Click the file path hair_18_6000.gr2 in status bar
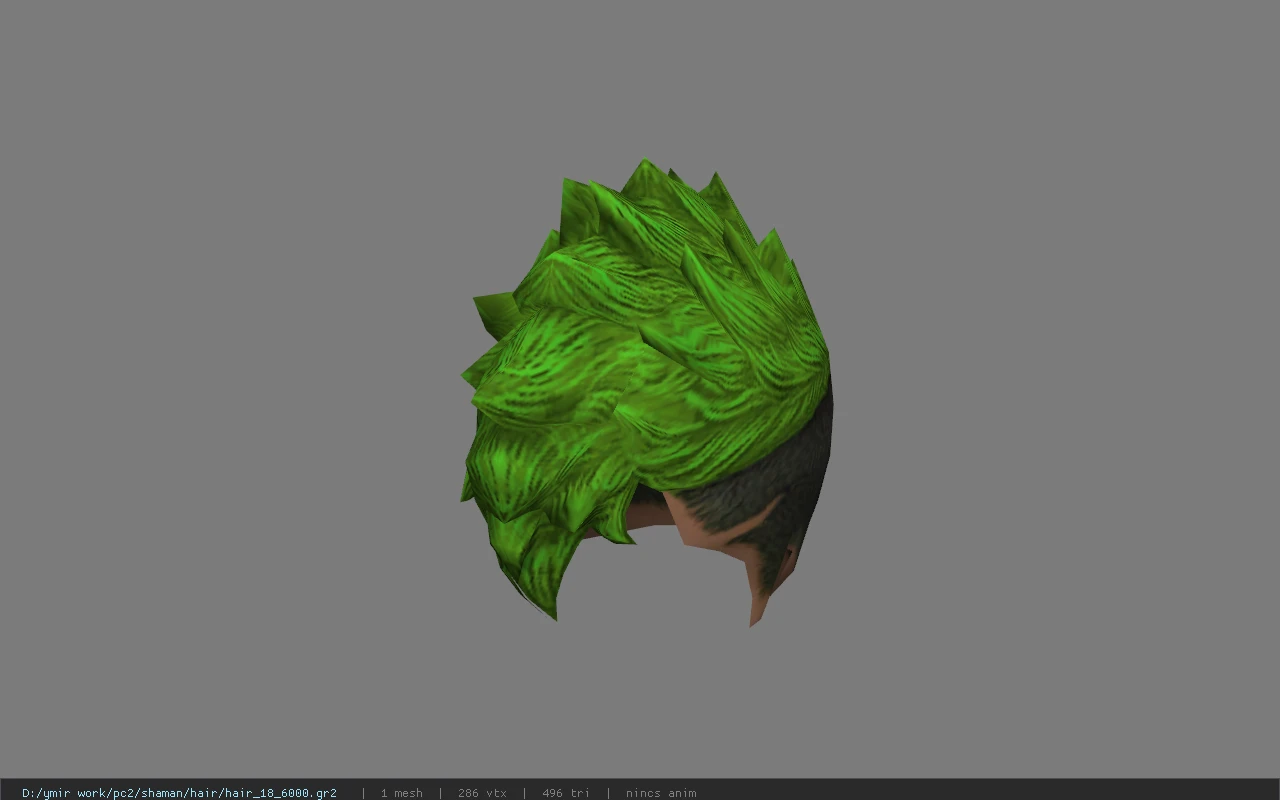The image size is (1280, 800). (x=179, y=793)
